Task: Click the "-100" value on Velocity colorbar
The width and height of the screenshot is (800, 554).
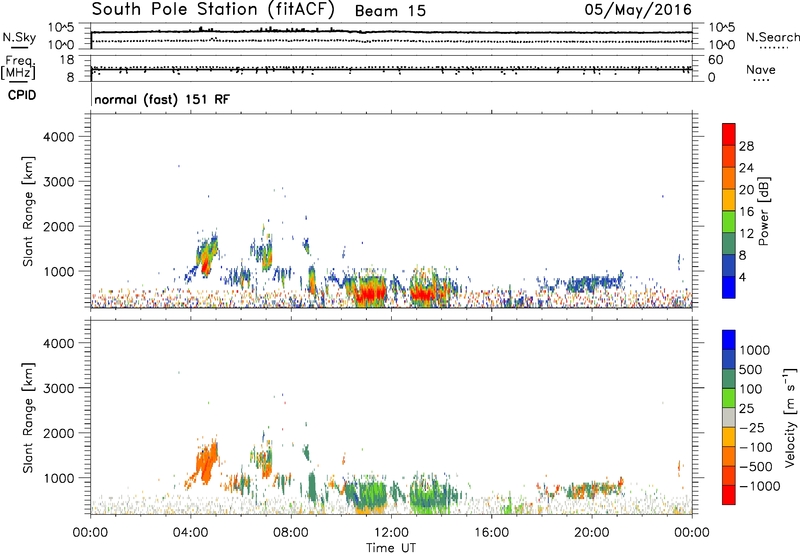Action: point(756,447)
